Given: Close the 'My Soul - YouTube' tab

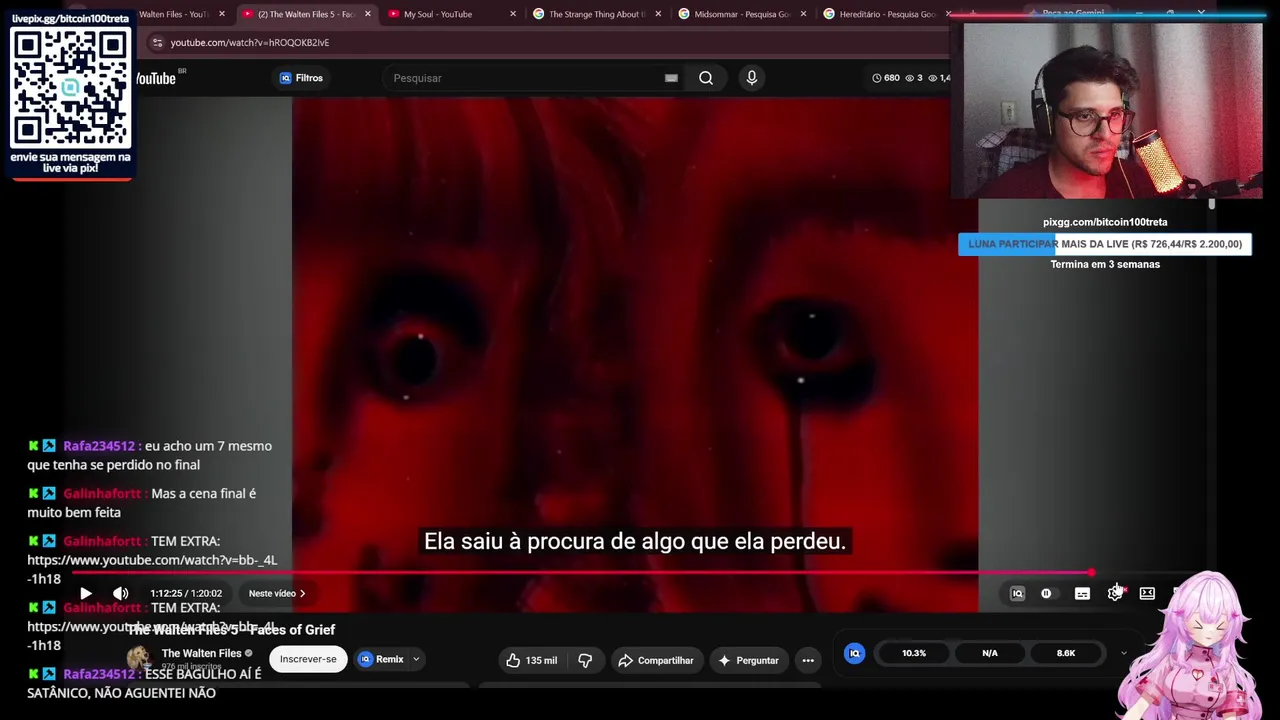Looking at the screenshot, I should click(513, 14).
